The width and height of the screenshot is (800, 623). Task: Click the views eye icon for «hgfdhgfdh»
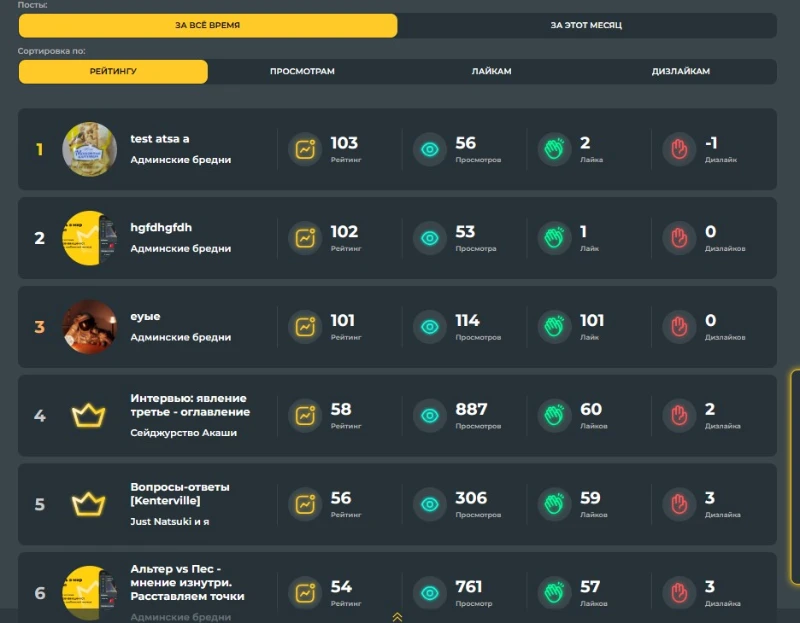coord(430,238)
